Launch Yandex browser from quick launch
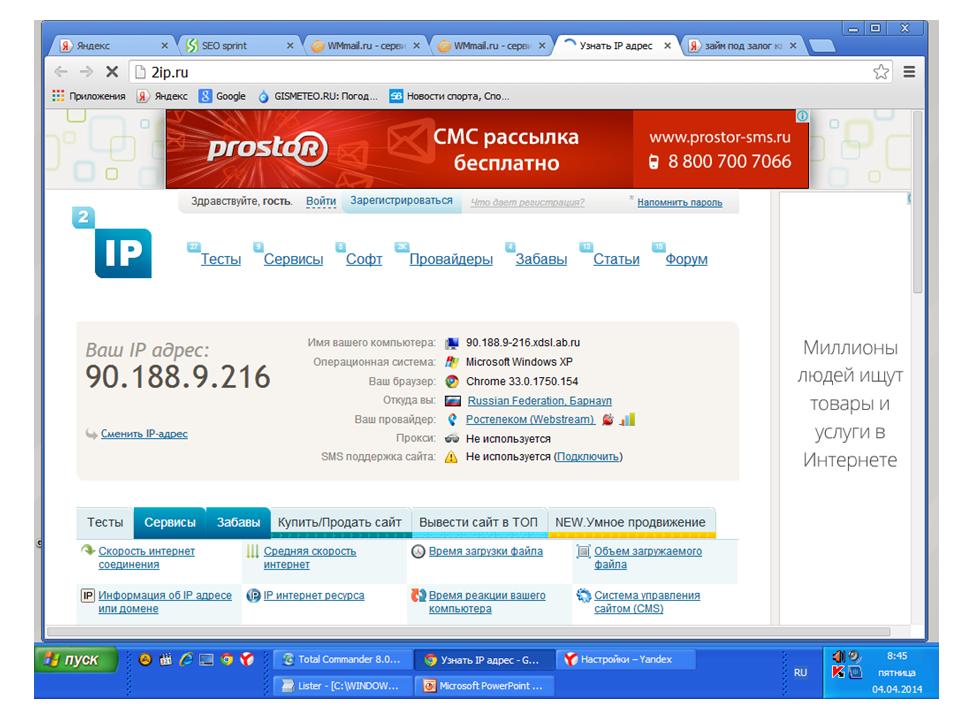The height and width of the screenshot is (720, 960). click(x=247, y=659)
